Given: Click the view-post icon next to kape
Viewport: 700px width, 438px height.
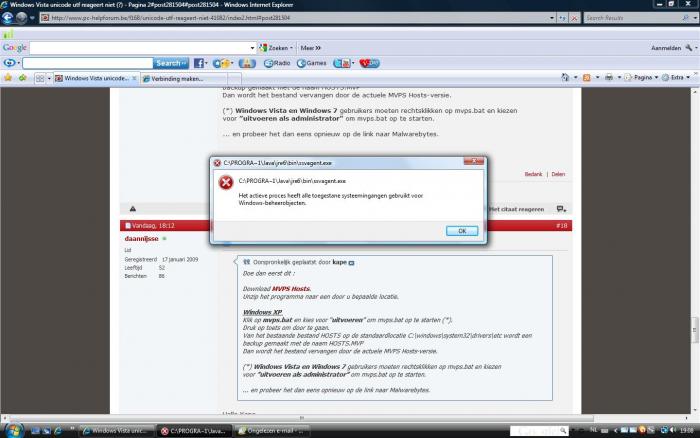Looking at the screenshot, I should point(351,263).
